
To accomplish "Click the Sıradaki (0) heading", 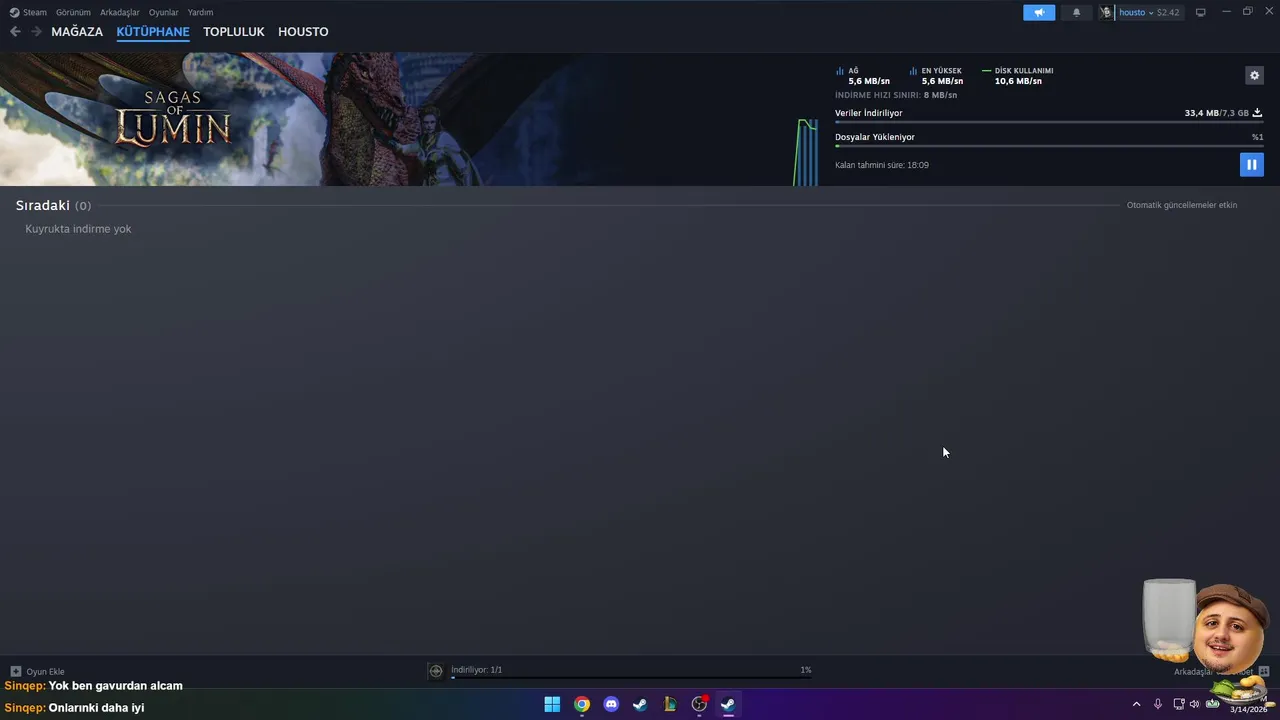I will click(53, 205).
